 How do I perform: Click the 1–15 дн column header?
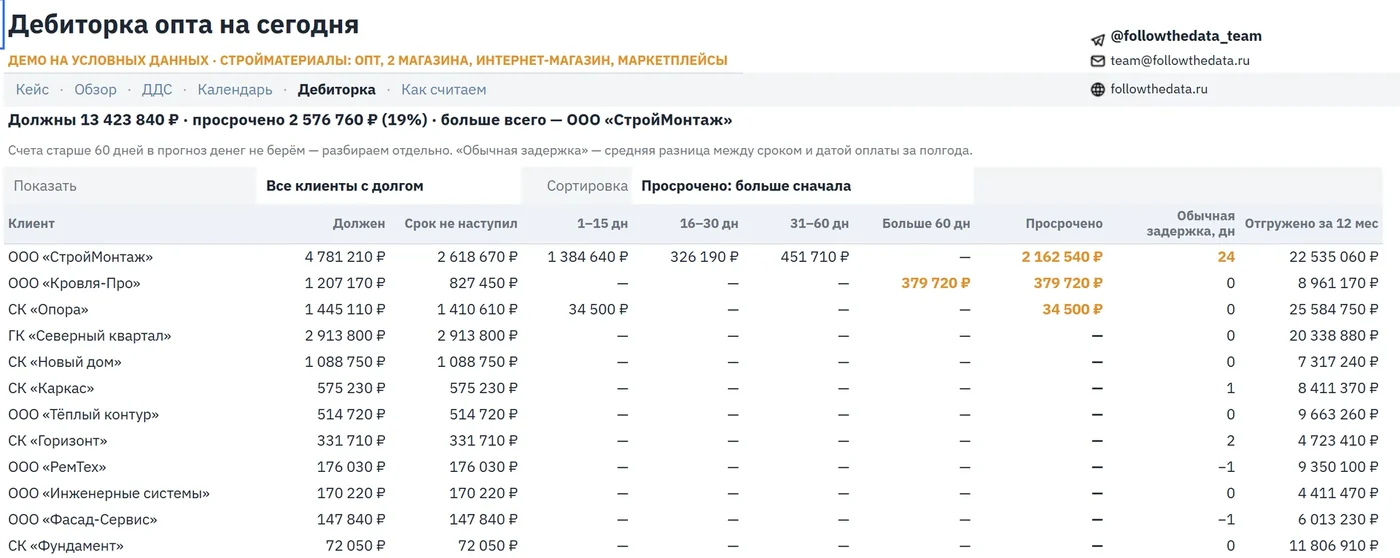pyautogui.click(x=601, y=224)
